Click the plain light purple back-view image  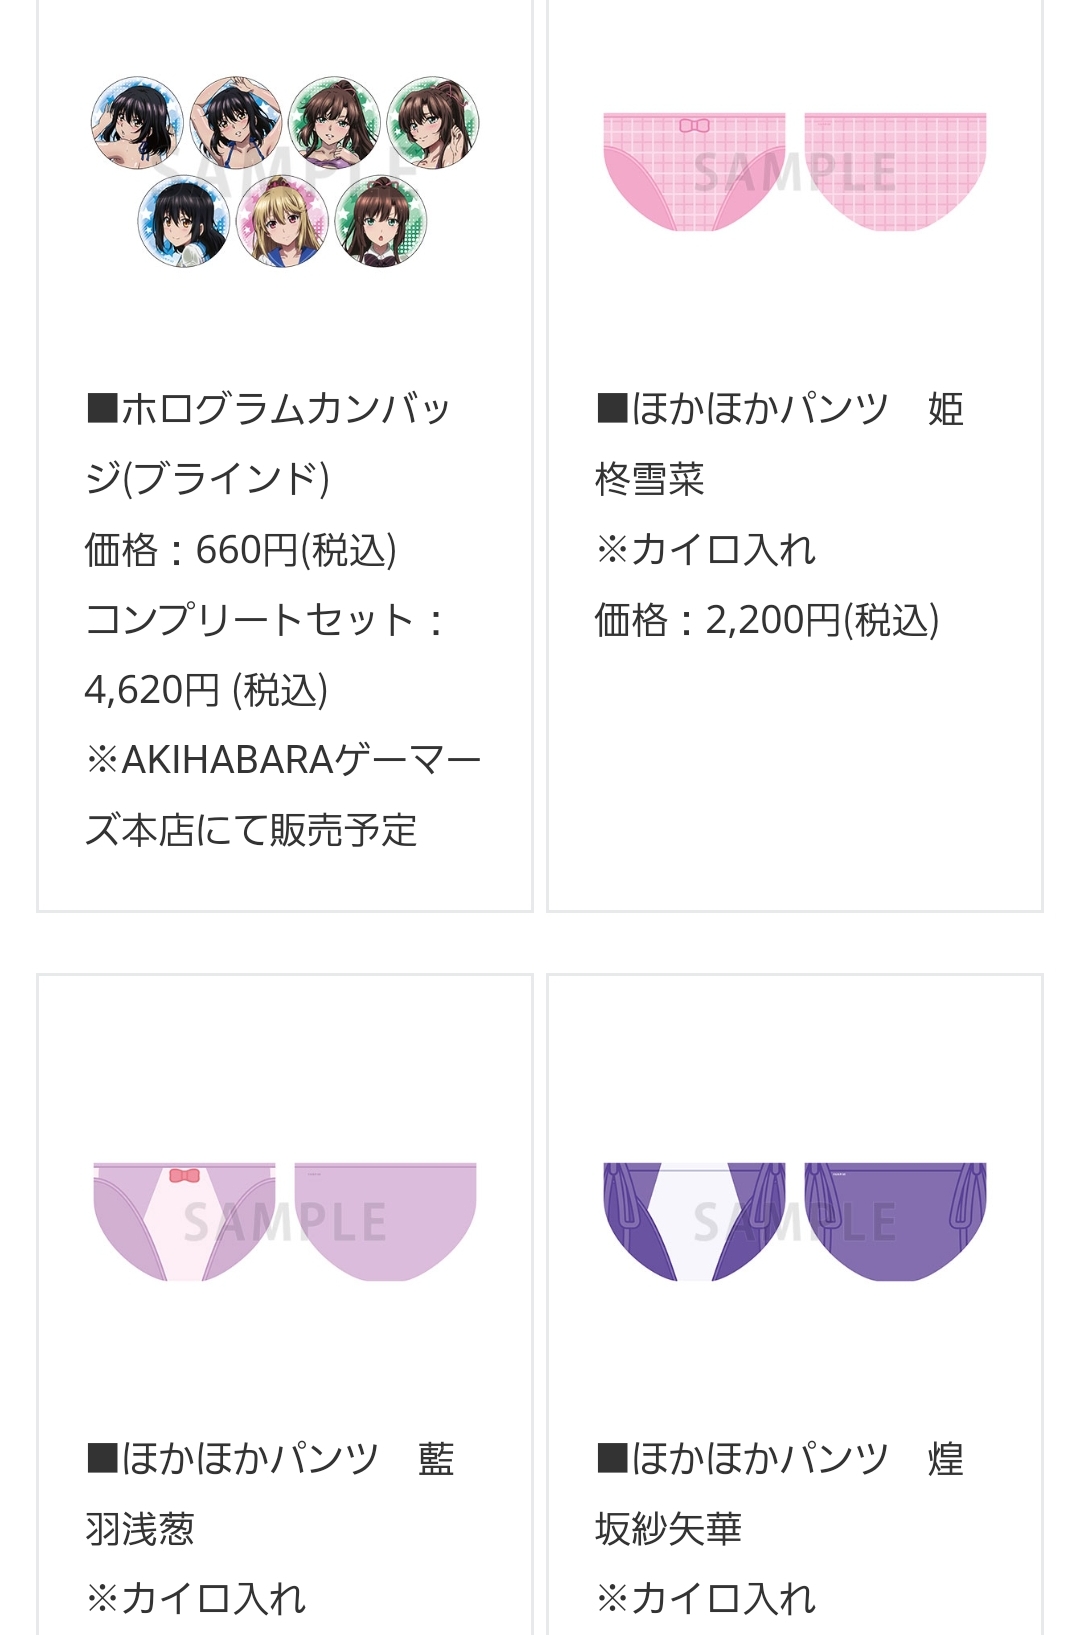[x=385, y=1221]
